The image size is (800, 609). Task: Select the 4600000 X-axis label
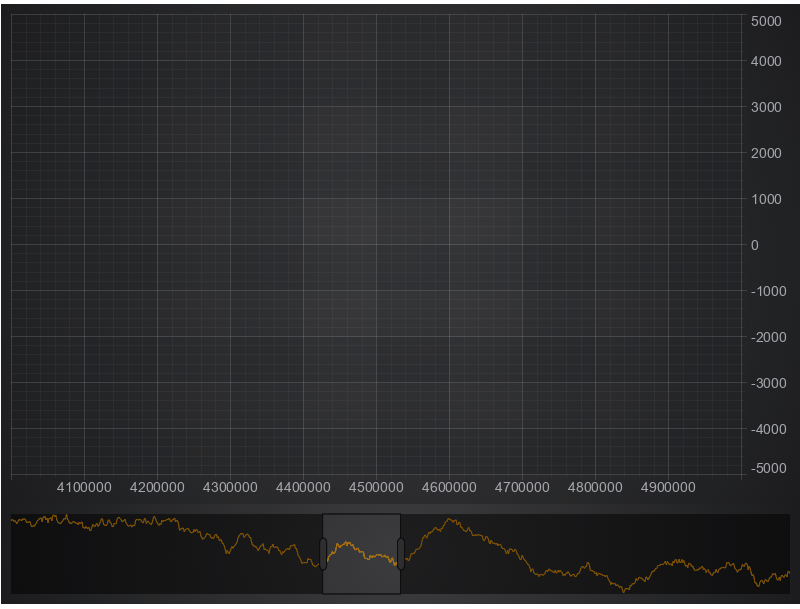tap(449, 487)
